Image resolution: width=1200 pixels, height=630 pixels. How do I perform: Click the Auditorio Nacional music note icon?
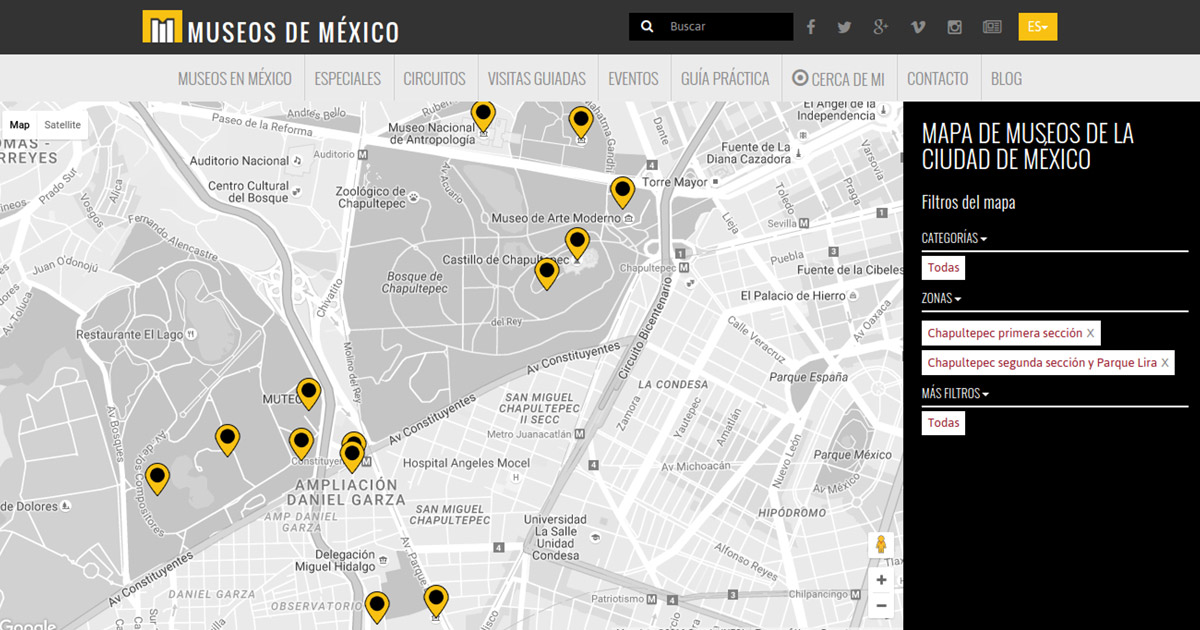point(298,160)
